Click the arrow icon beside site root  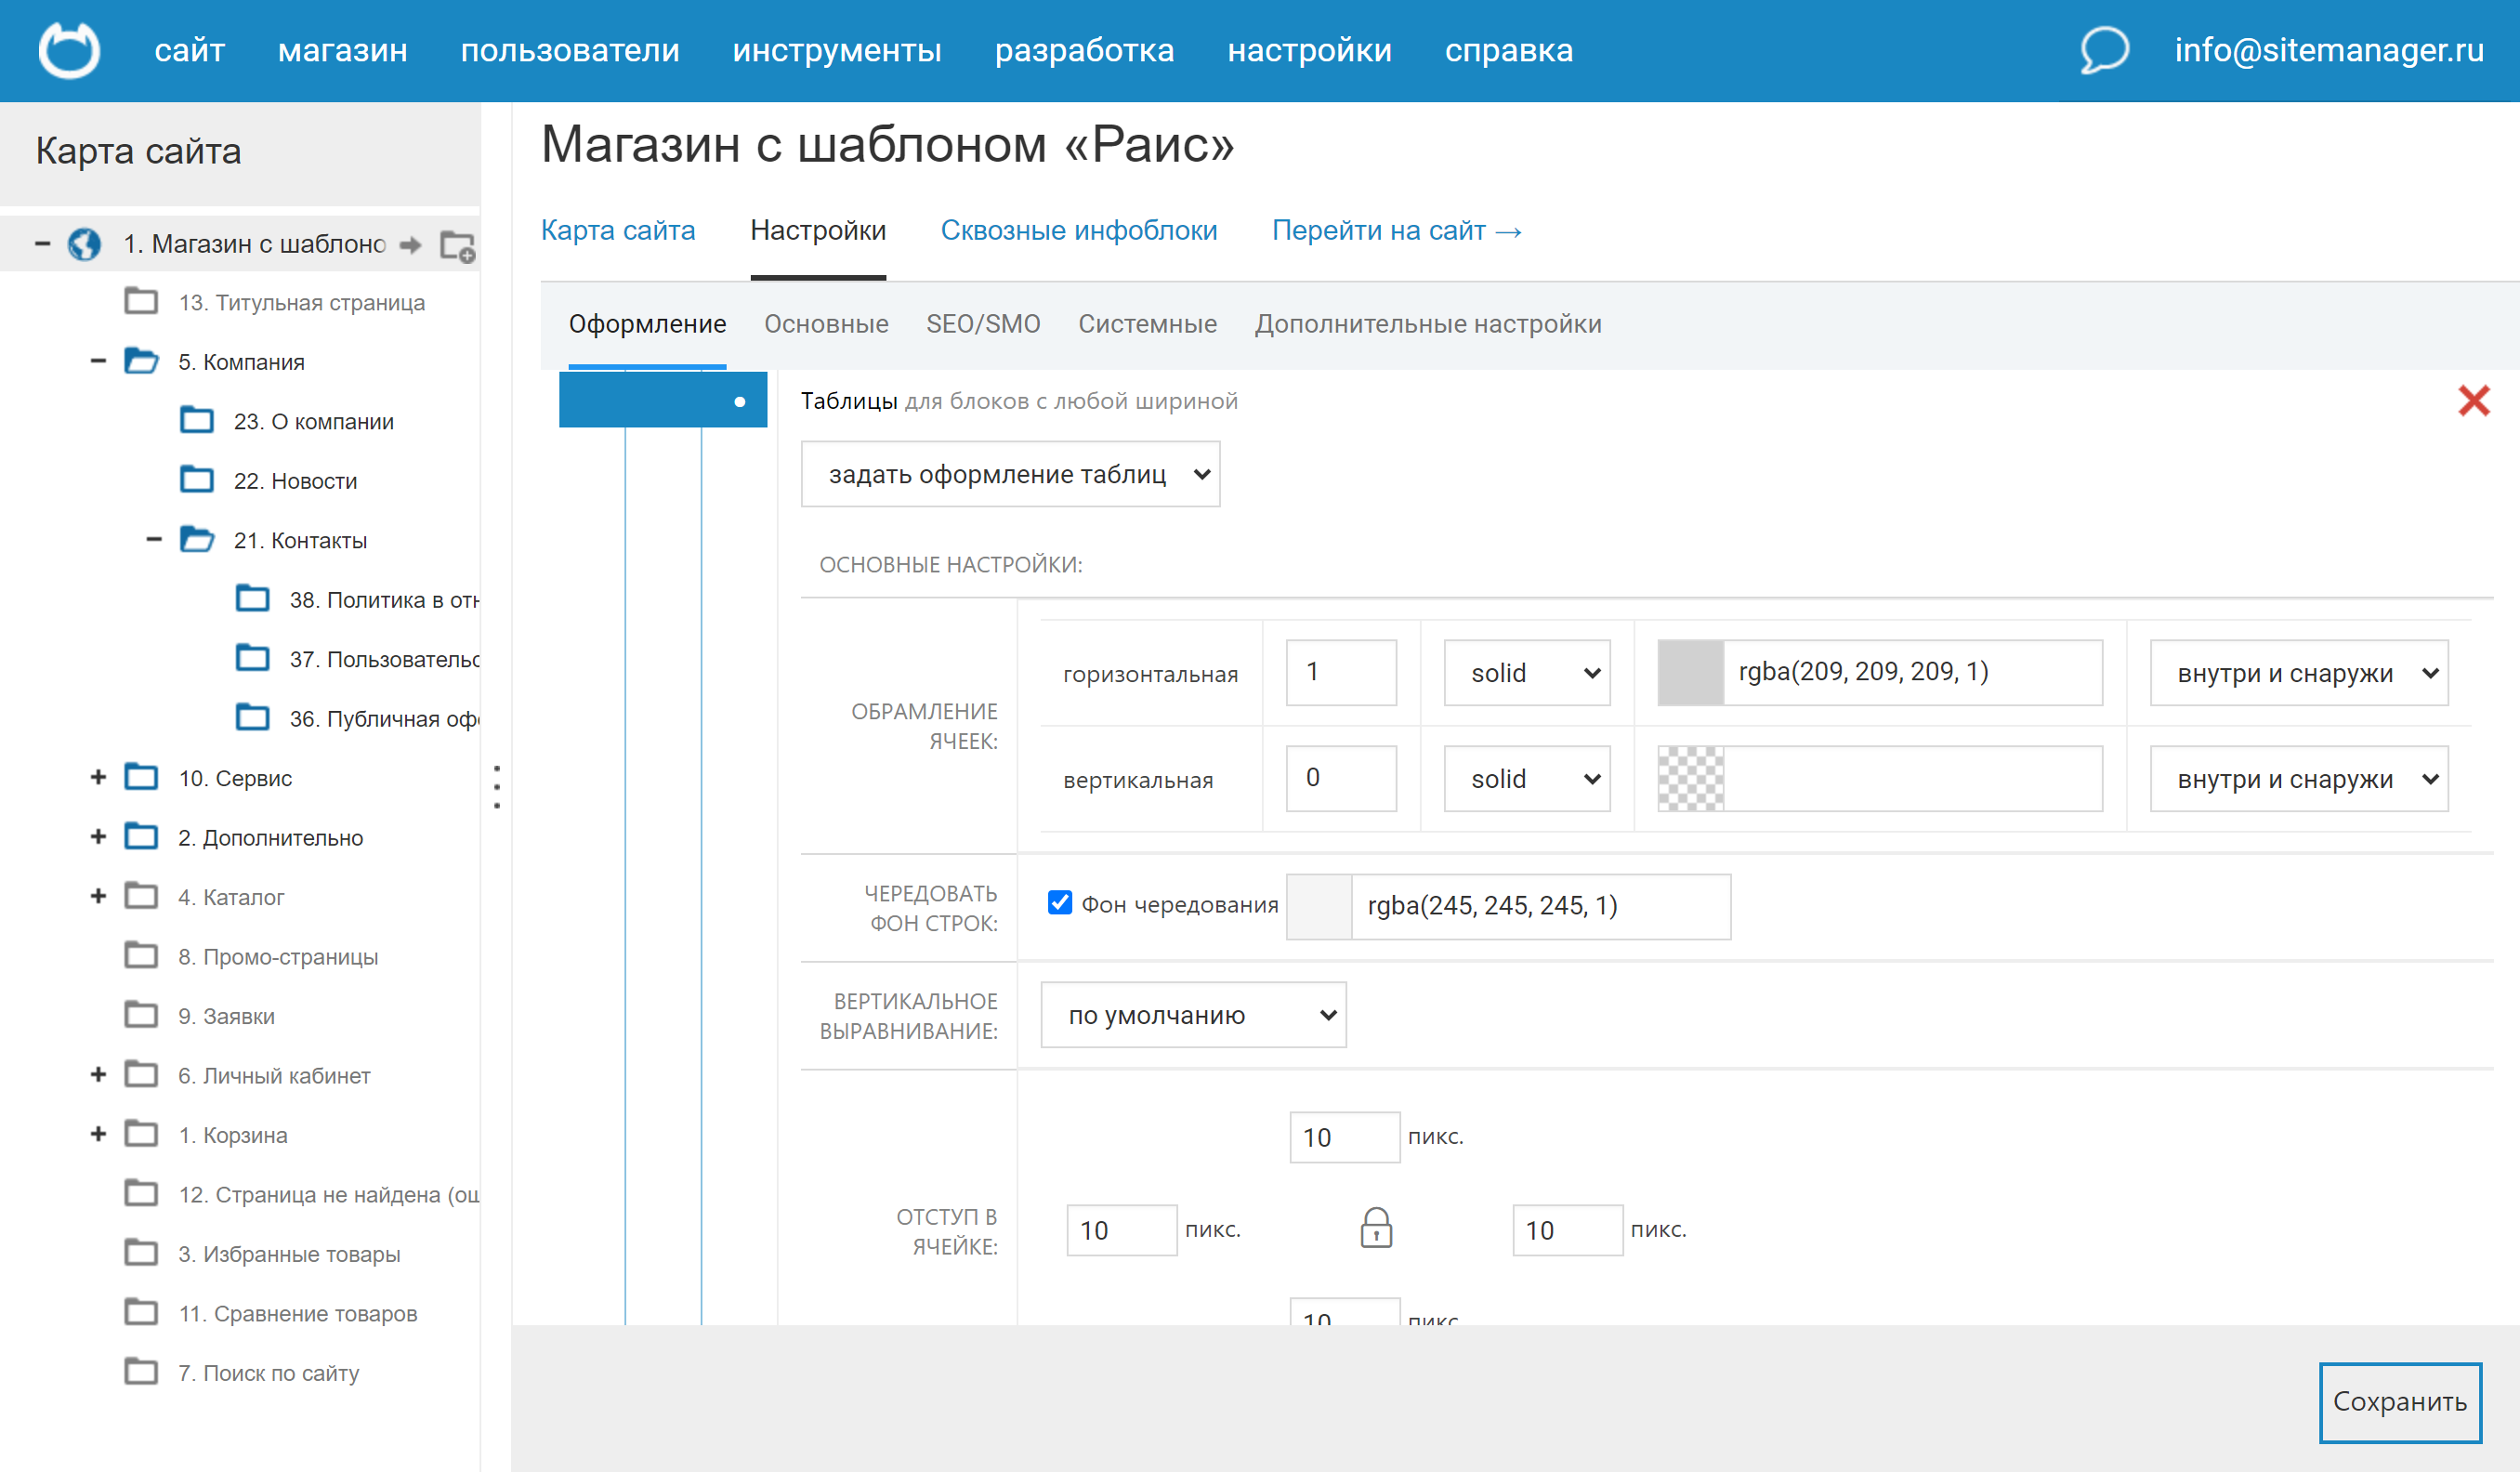(x=410, y=245)
